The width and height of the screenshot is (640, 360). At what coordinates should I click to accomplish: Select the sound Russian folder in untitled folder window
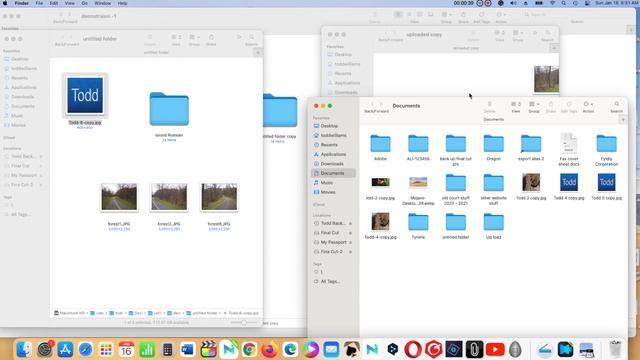169,109
